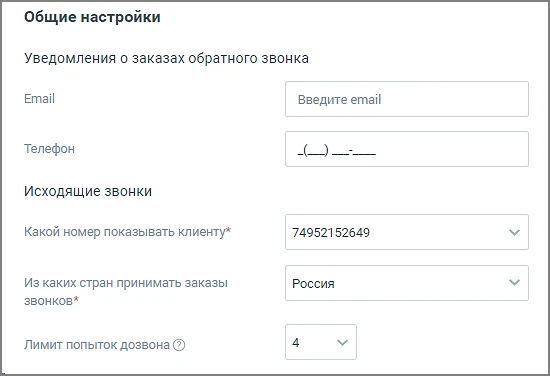This screenshot has width=550, height=376.
Task: Click the Email field label
Action: (39, 99)
